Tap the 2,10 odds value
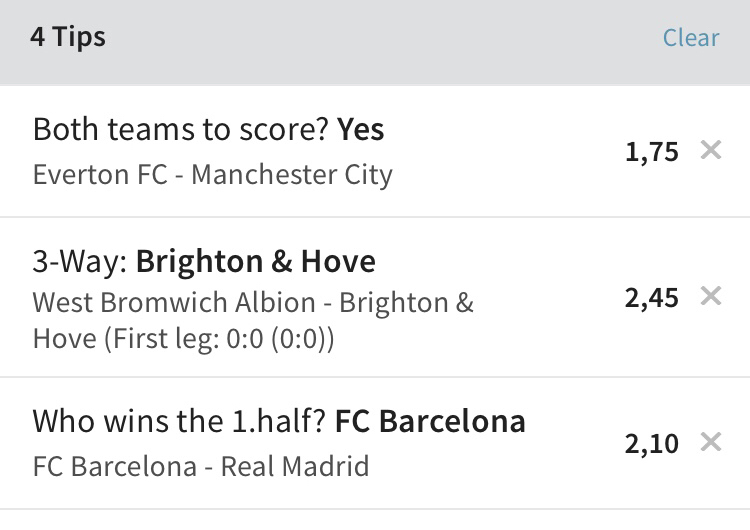Screen dimensions: 750x530 coord(651,443)
